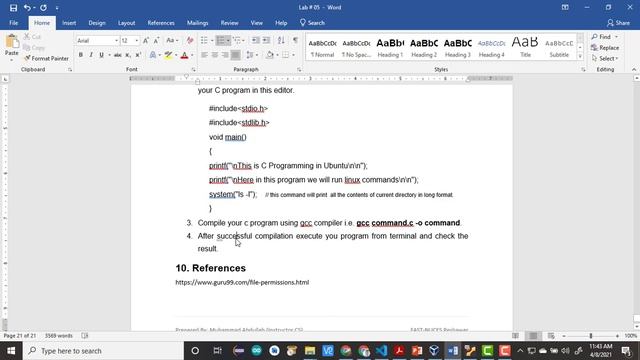The width and height of the screenshot is (640, 360).
Task: Switch to the Layout tab
Action: (x=127, y=23)
